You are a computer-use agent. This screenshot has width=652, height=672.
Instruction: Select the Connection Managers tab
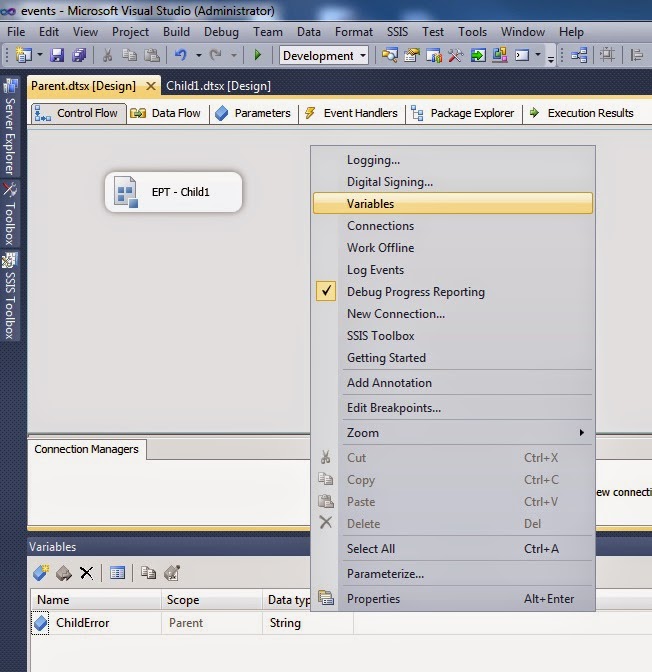click(87, 449)
